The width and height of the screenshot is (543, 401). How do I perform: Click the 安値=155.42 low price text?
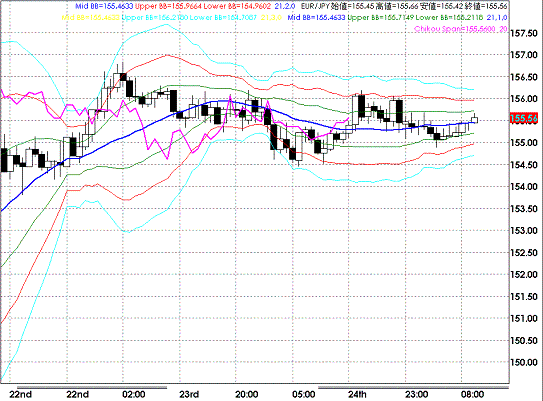(442, 6)
